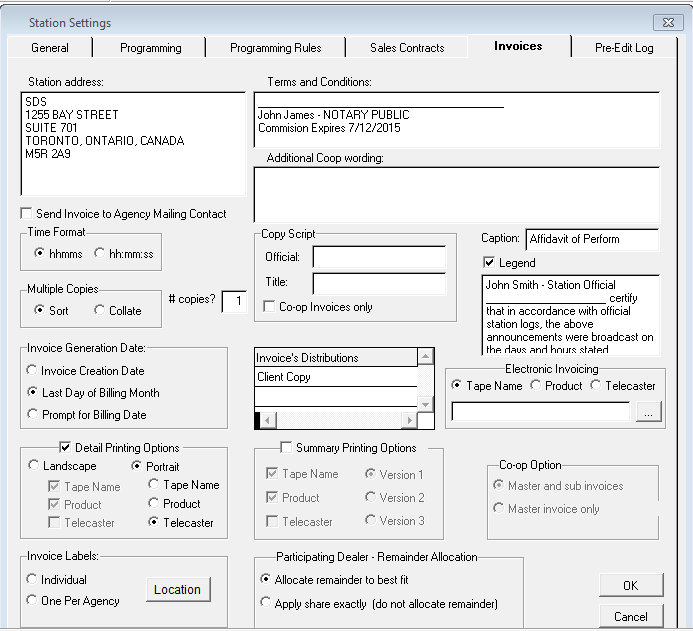Cancel the Station Settings dialog

point(631,617)
